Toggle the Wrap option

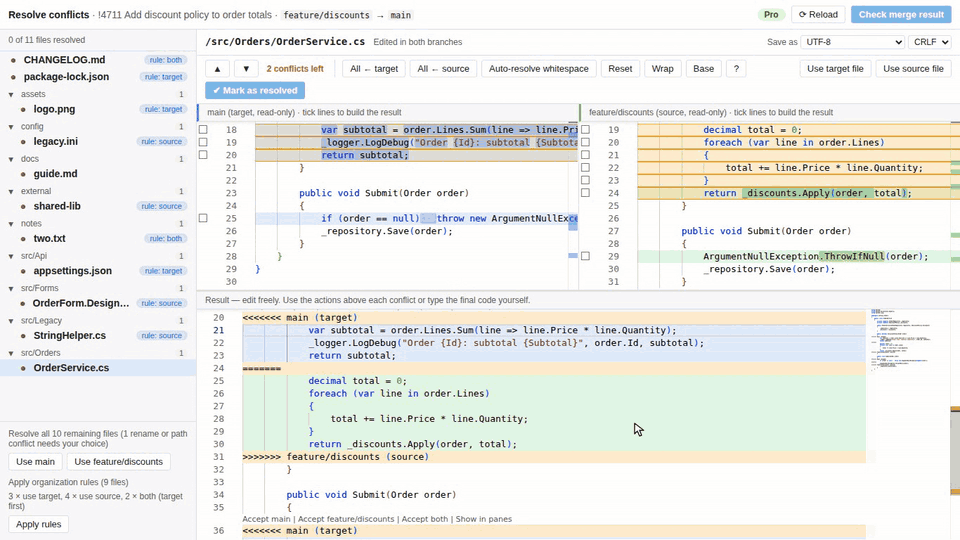[x=662, y=69]
